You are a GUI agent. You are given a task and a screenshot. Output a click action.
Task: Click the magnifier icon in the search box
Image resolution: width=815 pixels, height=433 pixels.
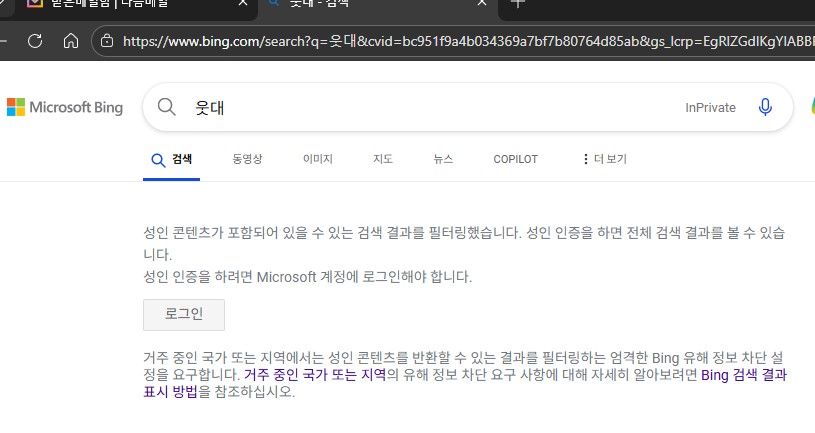[x=167, y=107]
